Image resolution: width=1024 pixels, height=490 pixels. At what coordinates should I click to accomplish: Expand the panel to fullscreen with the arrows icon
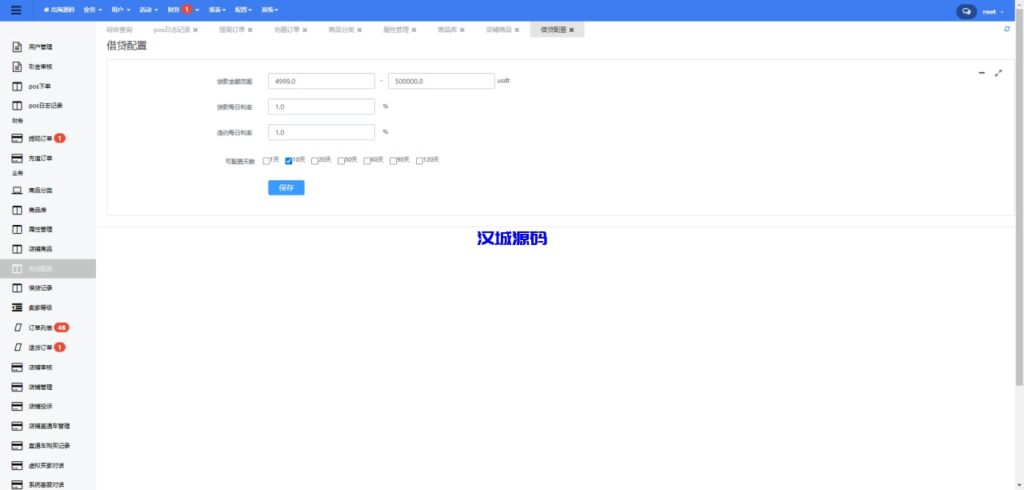click(x=998, y=73)
